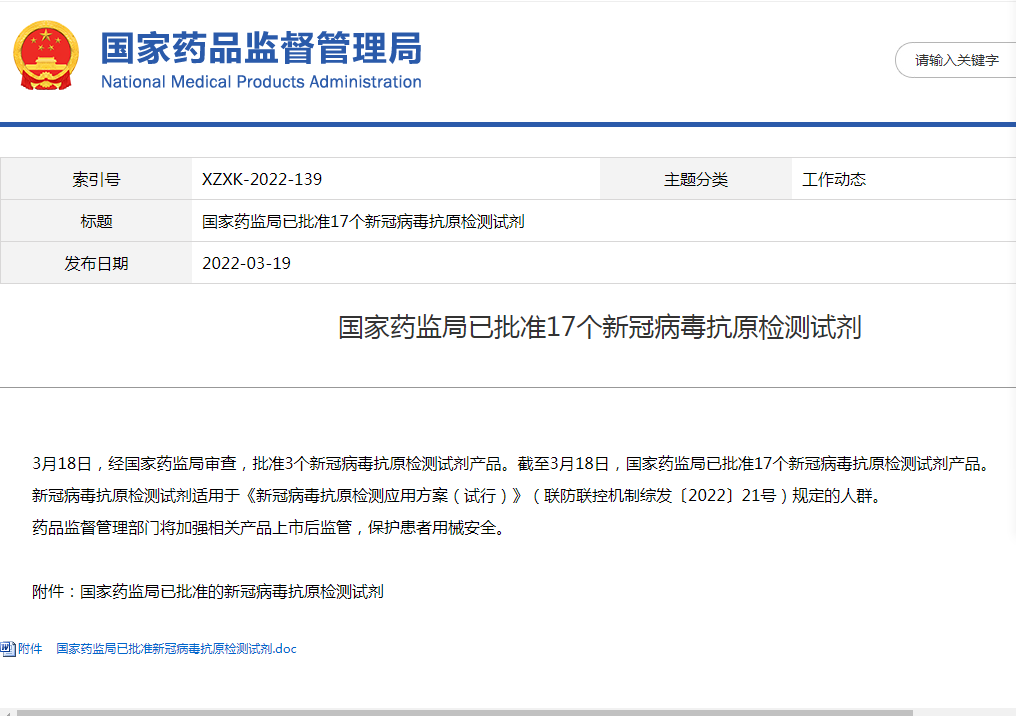The image size is (1016, 716).
Task: Click the 工作动态 category value
Action: tap(834, 180)
